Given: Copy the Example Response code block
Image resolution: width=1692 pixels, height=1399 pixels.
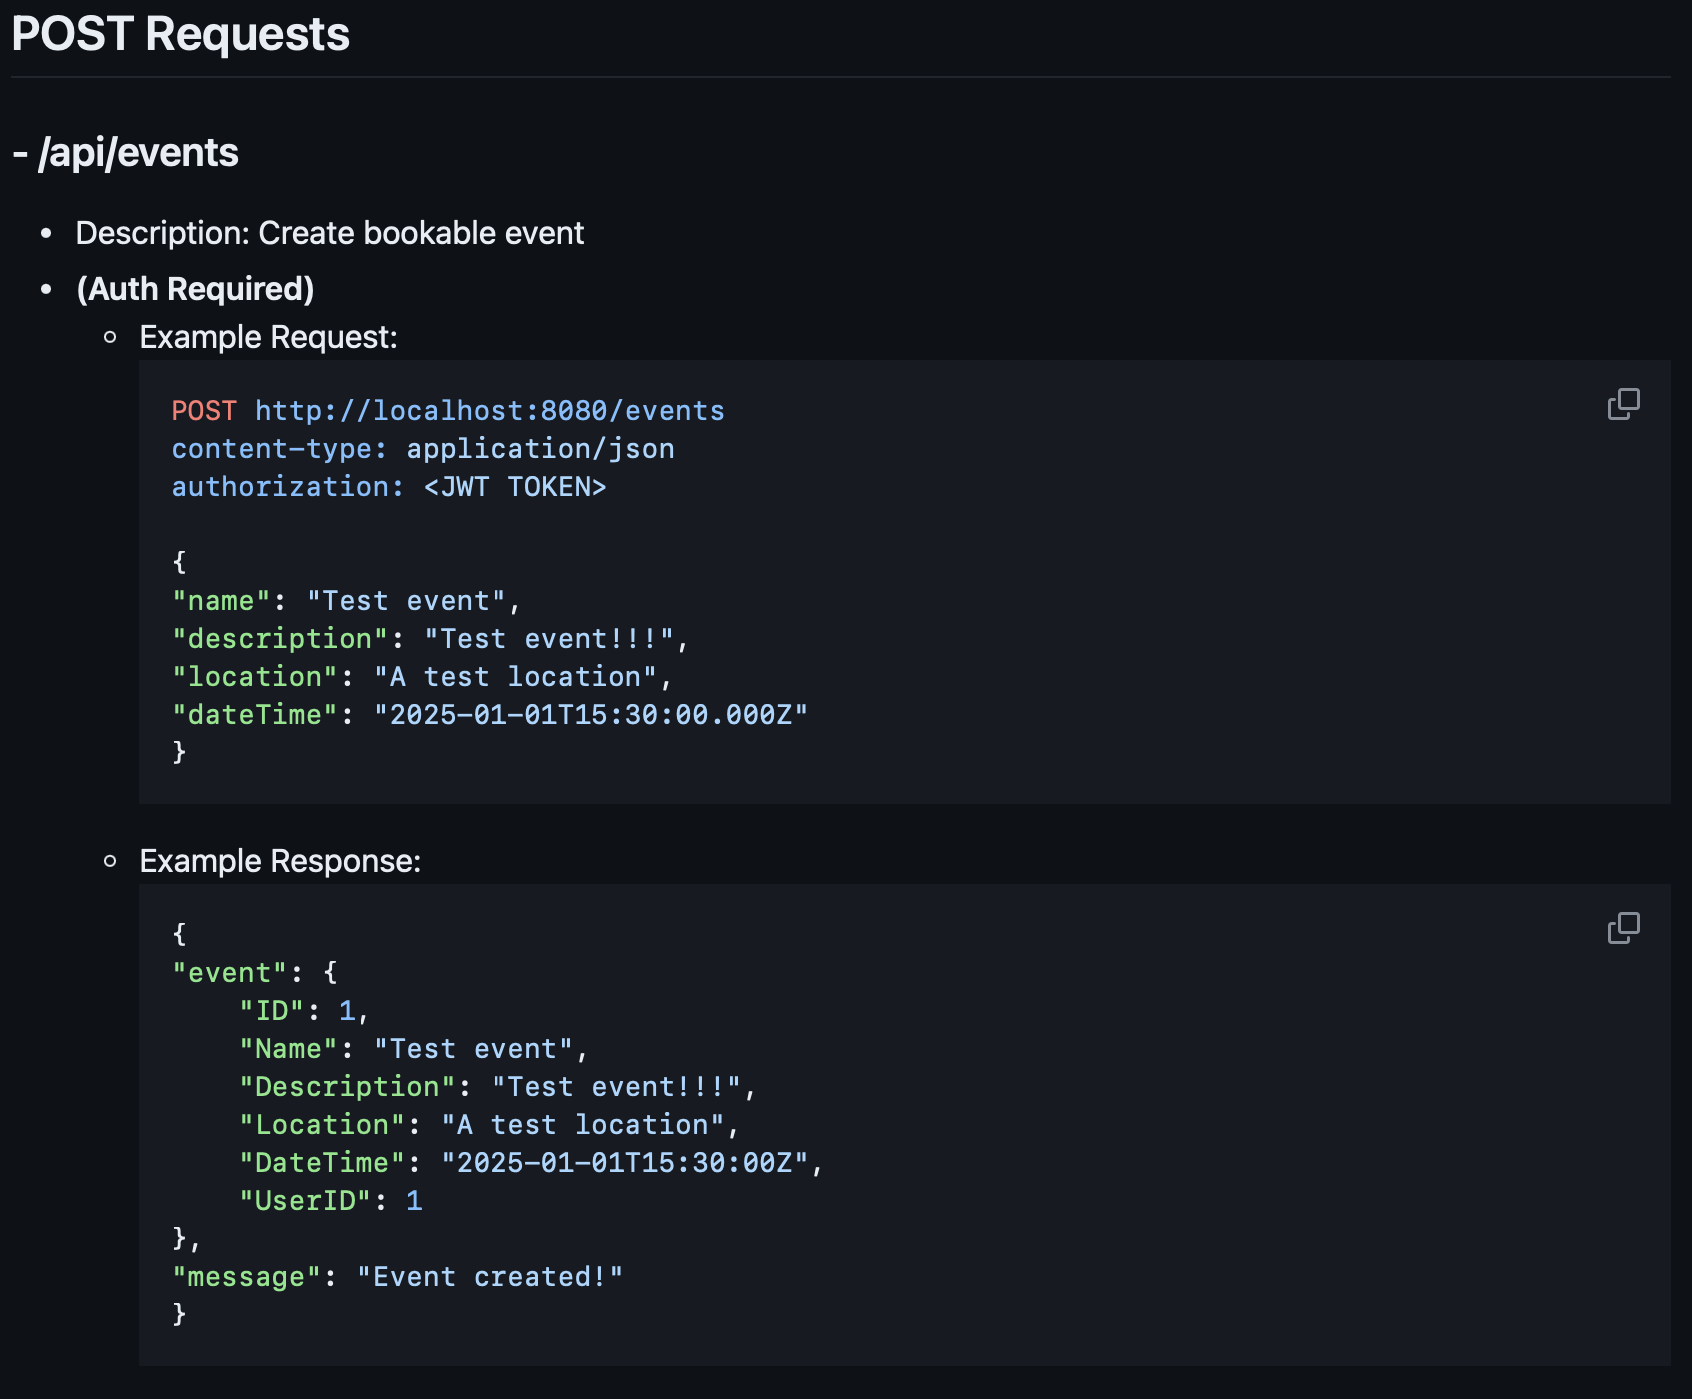Looking at the screenshot, I should pyautogui.click(x=1623, y=928).
